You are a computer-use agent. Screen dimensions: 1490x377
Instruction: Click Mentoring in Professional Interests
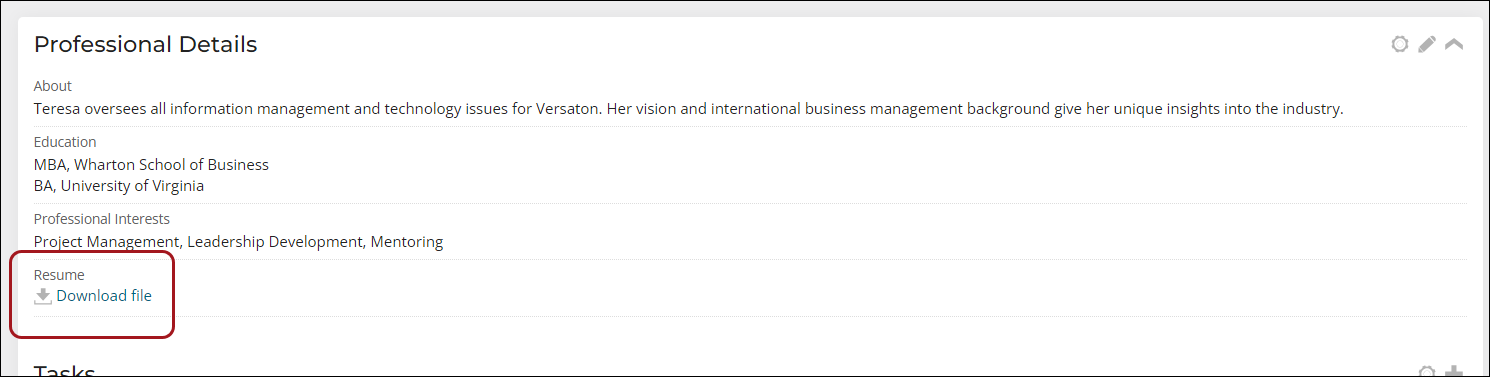coord(407,242)
